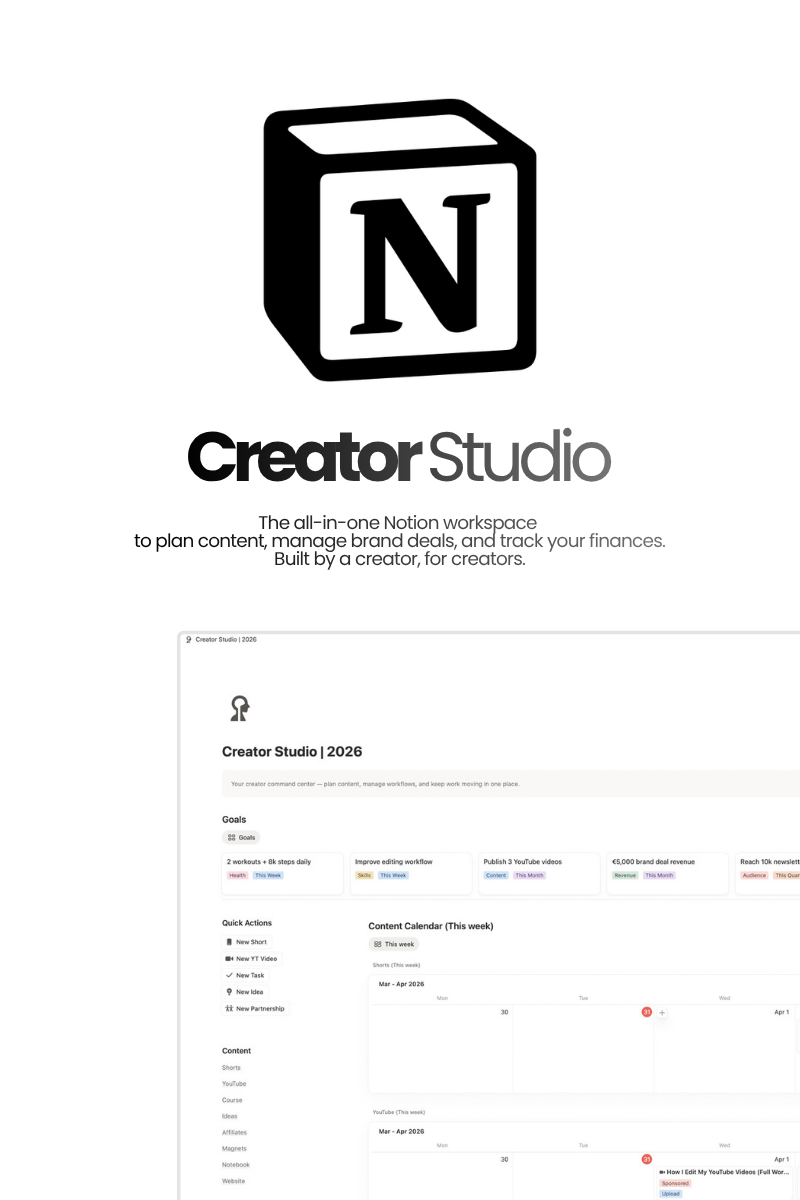Click the Health tag on workouts goal
The width and height of the screenshot is (800, 1200).
coord(237,875)
